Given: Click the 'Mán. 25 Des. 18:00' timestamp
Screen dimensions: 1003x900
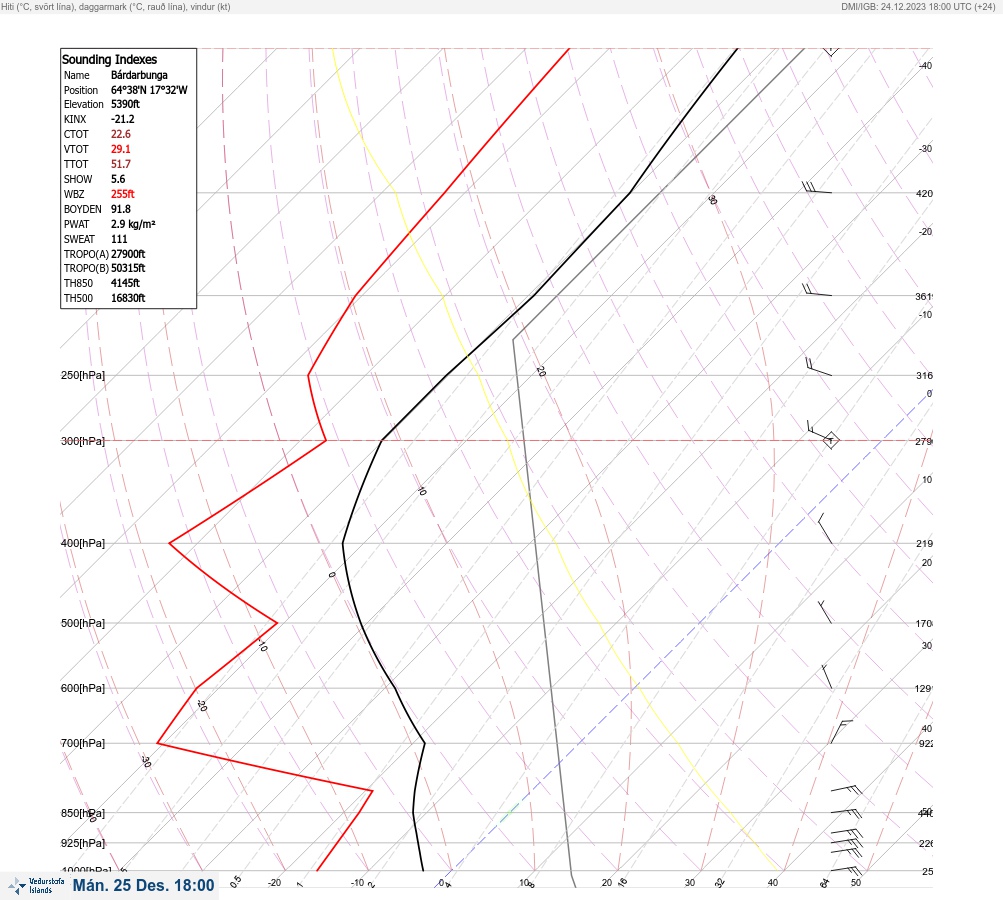Looking at the screenshot, I should tap(143, 885).
